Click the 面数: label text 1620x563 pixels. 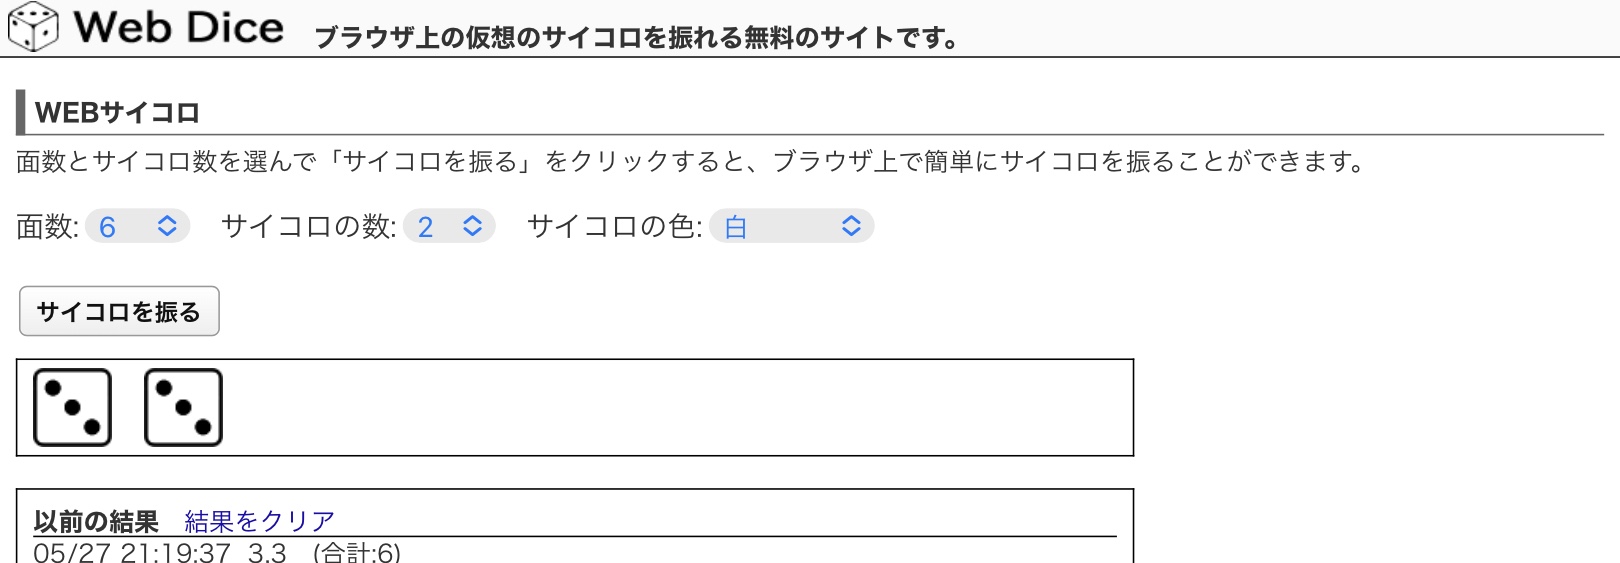[47, 227]
